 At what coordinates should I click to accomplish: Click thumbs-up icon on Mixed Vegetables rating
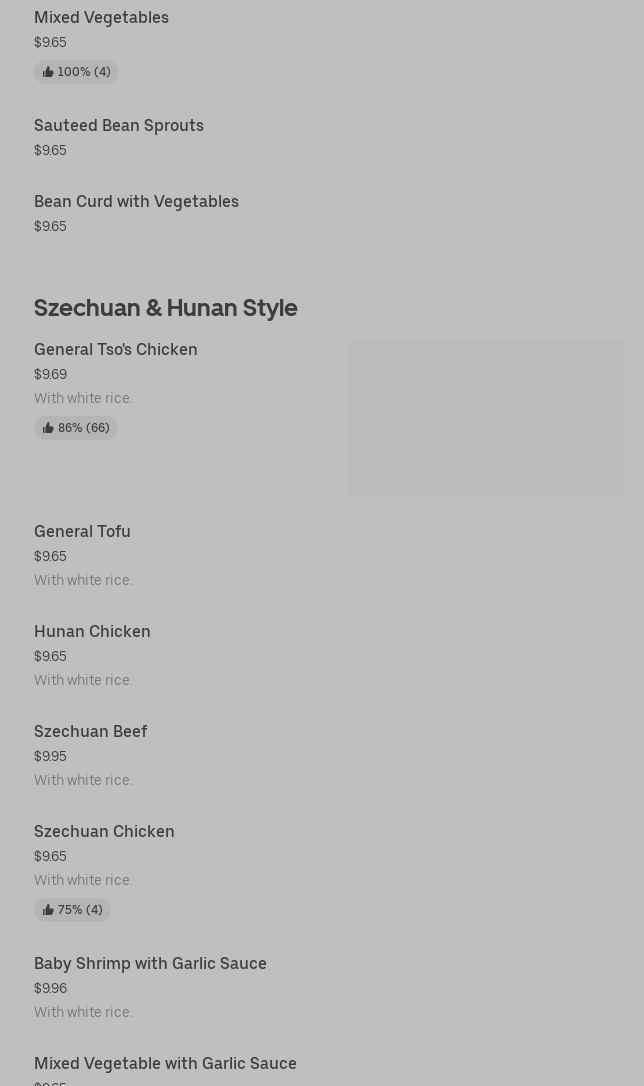point(48,72)
